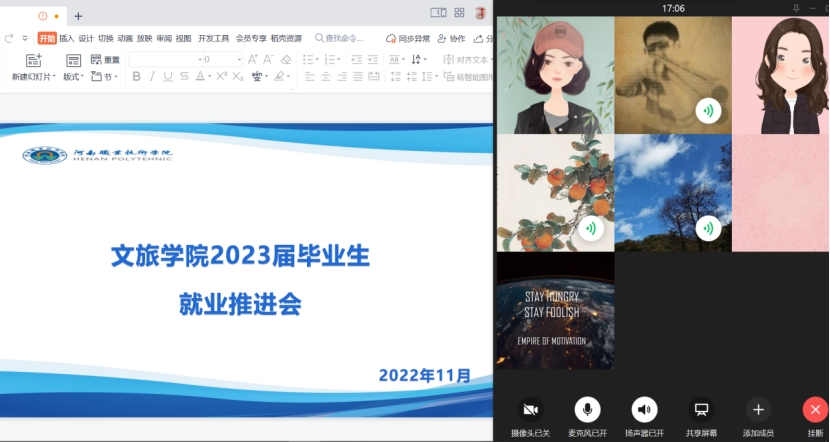Hang up the call with the red button

click(815, 409)
